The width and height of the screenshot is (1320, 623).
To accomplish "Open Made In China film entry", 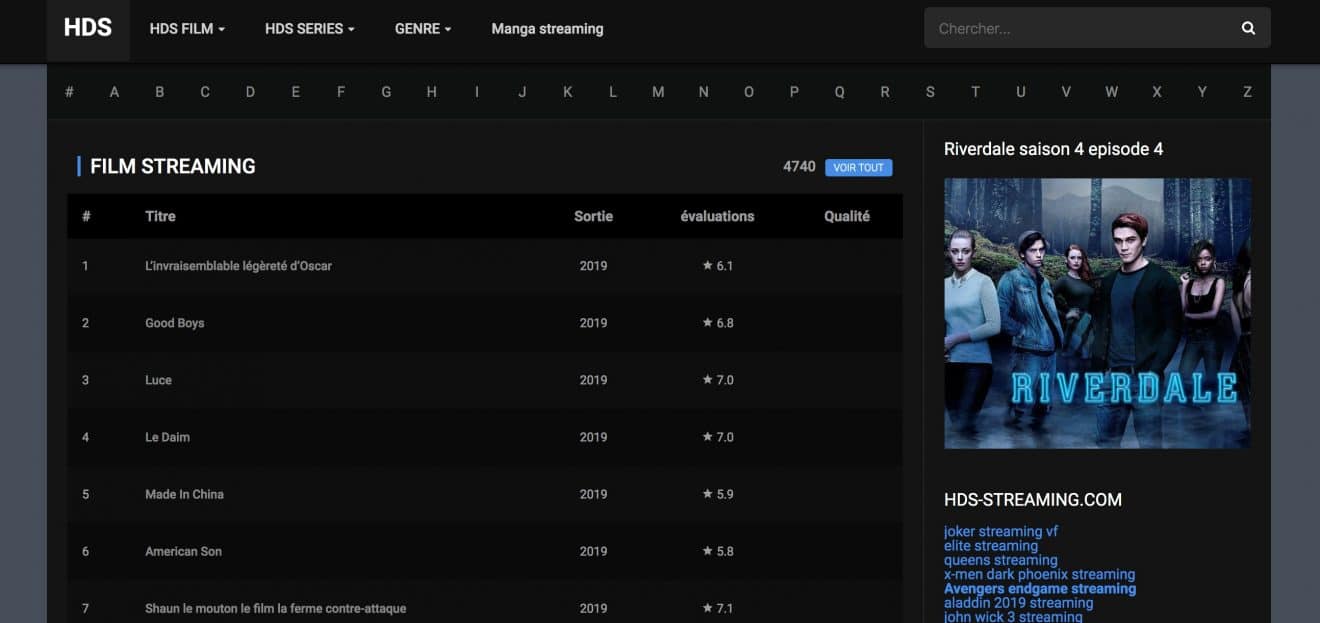I will [184, 494].
